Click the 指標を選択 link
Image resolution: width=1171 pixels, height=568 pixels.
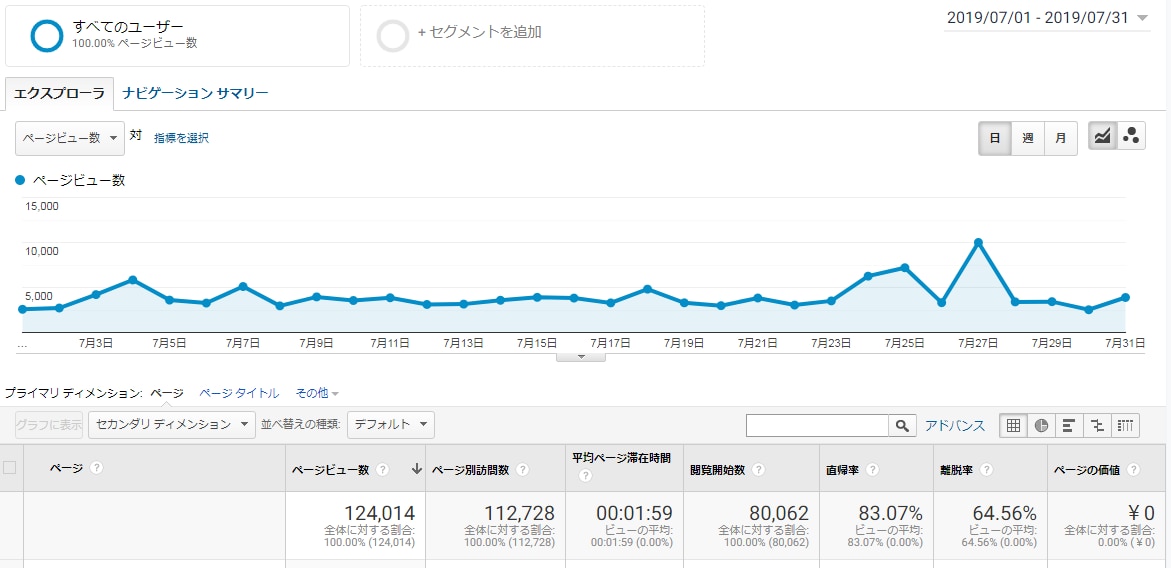click(x=181, y=138)
